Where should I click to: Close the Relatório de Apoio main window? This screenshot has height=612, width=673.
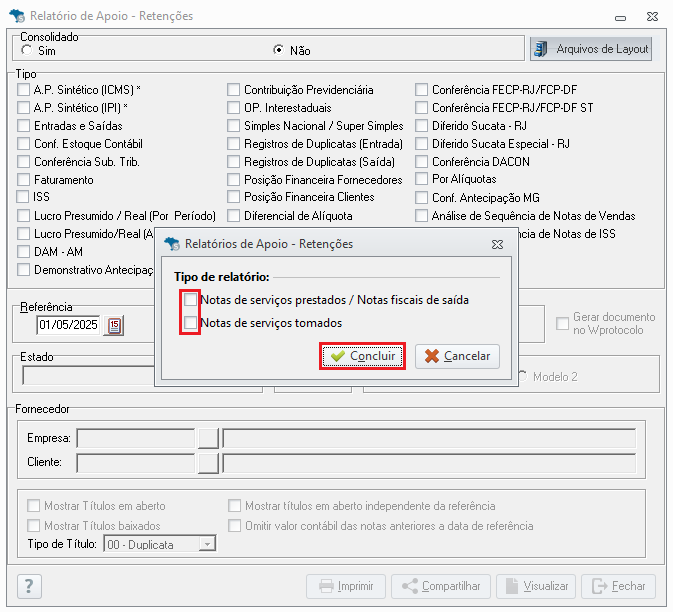652,17
